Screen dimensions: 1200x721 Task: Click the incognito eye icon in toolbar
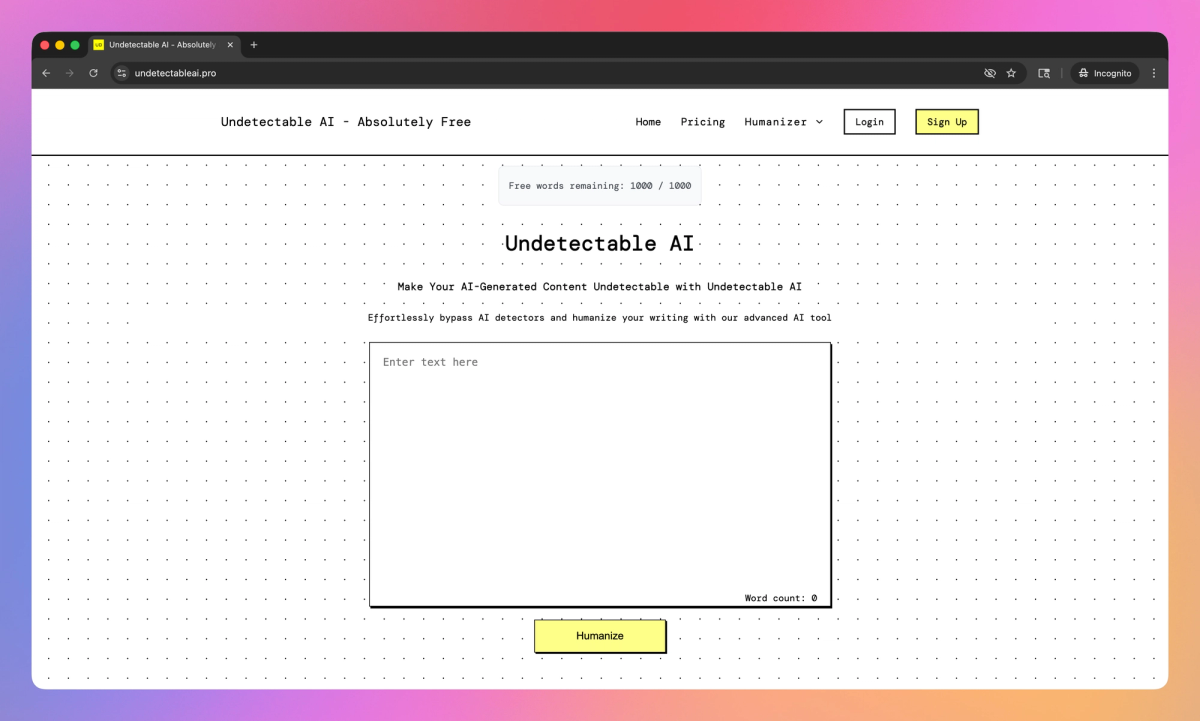(x=990, y=72)
